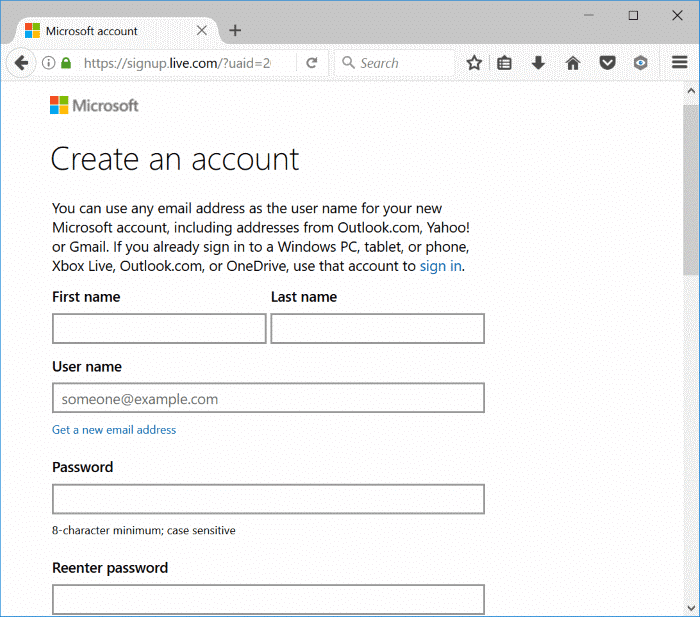
Task: Select the Microsoft account tab
Action: [117, 31]
